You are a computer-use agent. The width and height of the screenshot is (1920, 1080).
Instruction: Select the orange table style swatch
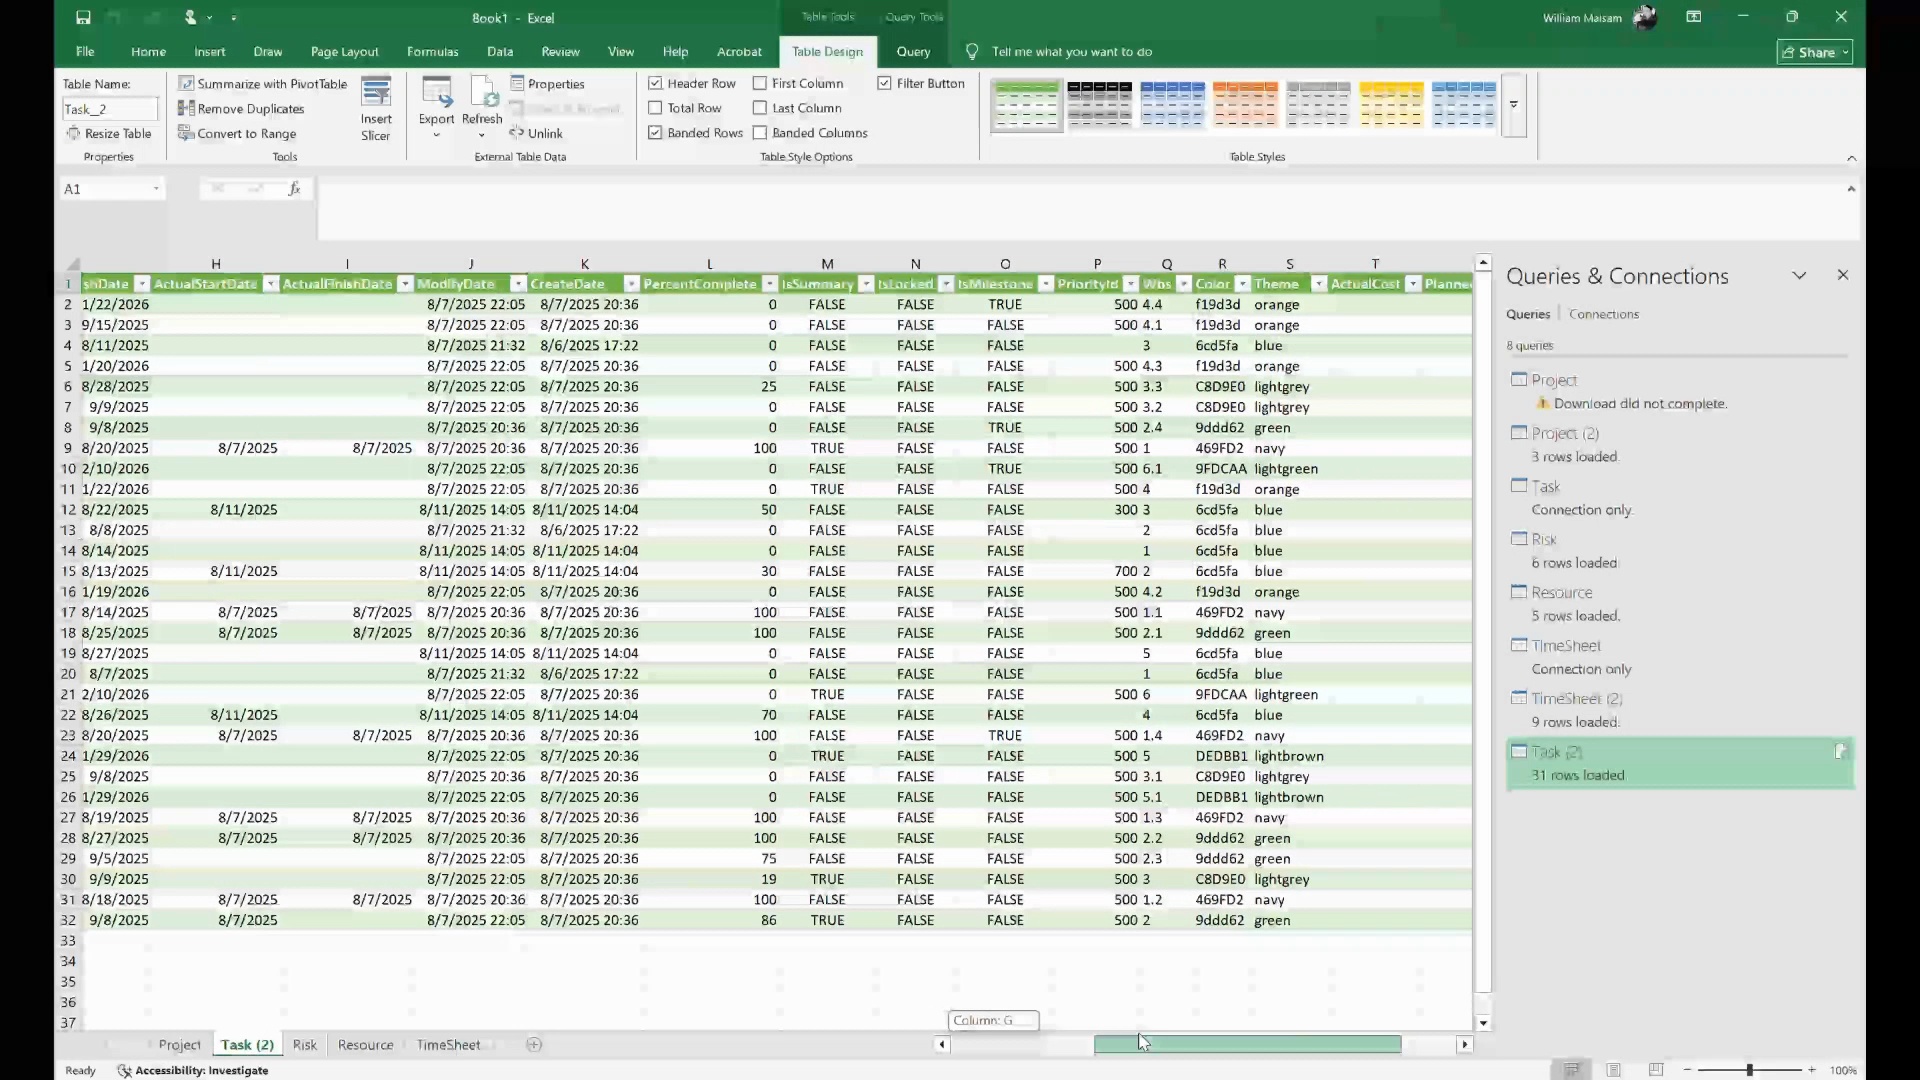tap(1245, 104)
